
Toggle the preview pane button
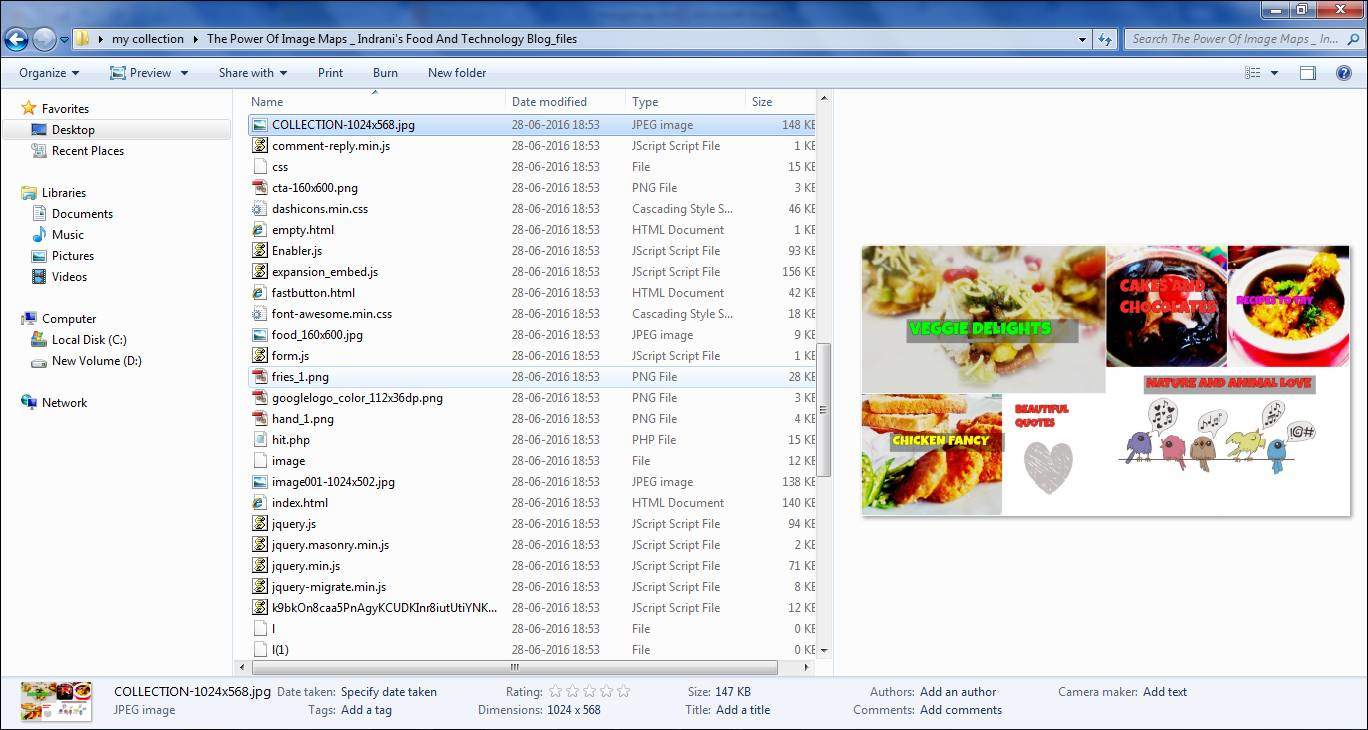tap(1307, 73)
